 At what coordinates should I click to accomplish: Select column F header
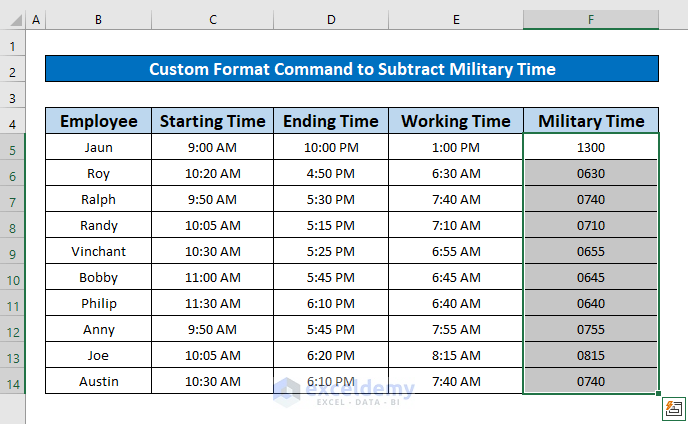coord(591,19)
